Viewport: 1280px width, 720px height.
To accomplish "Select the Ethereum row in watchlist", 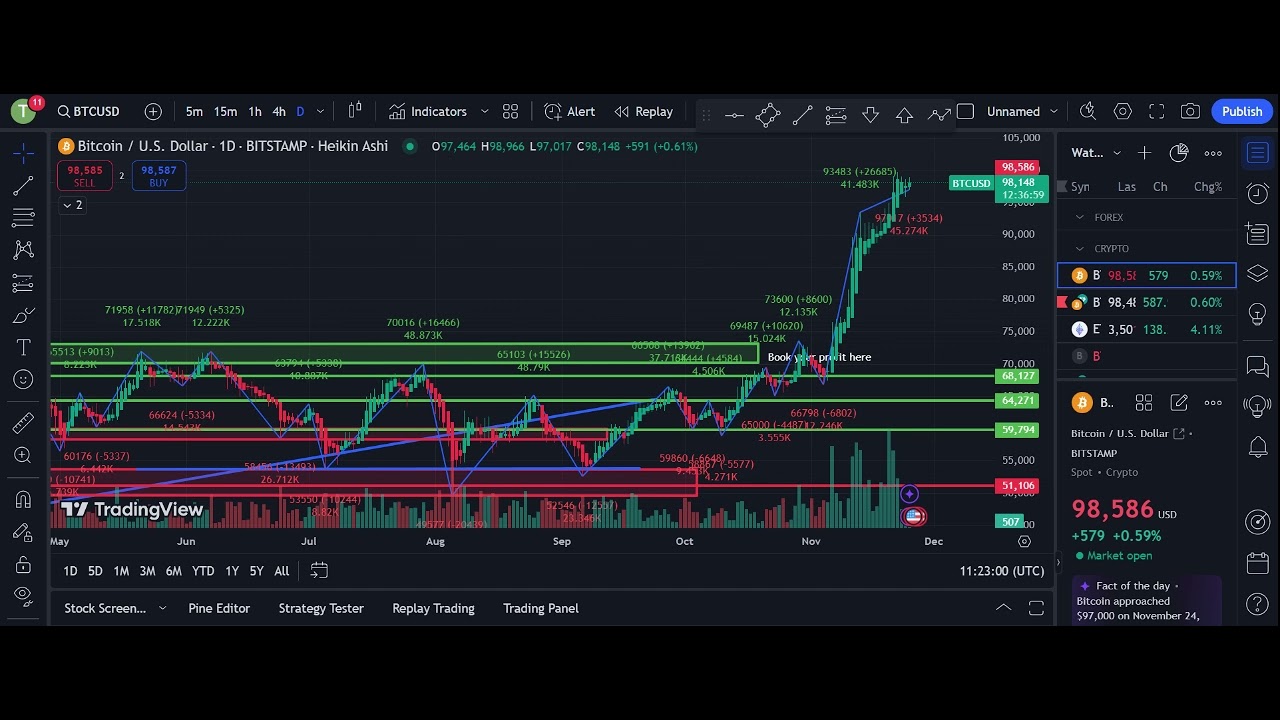I will pyautogui.click(x=1147, y=329).
